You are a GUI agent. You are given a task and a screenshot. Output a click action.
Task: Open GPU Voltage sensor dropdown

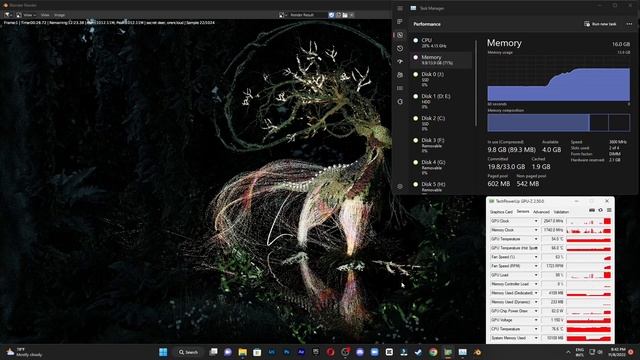(x=536, y=320)
